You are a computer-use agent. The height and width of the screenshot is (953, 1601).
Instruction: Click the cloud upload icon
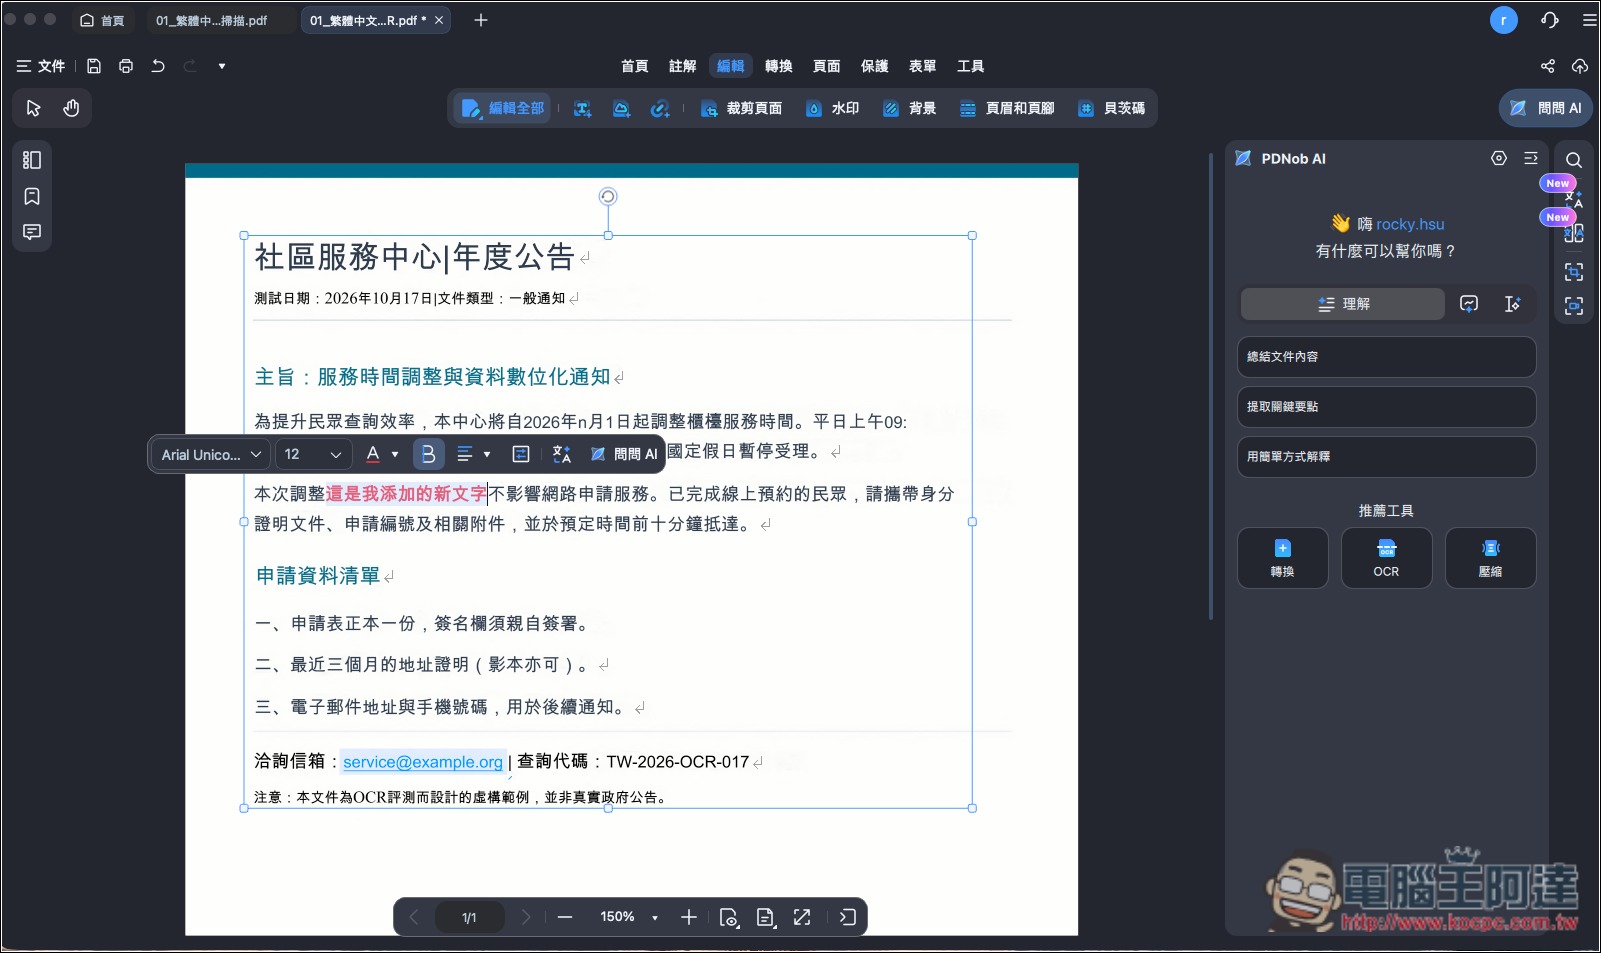[x=1580, y=66]
